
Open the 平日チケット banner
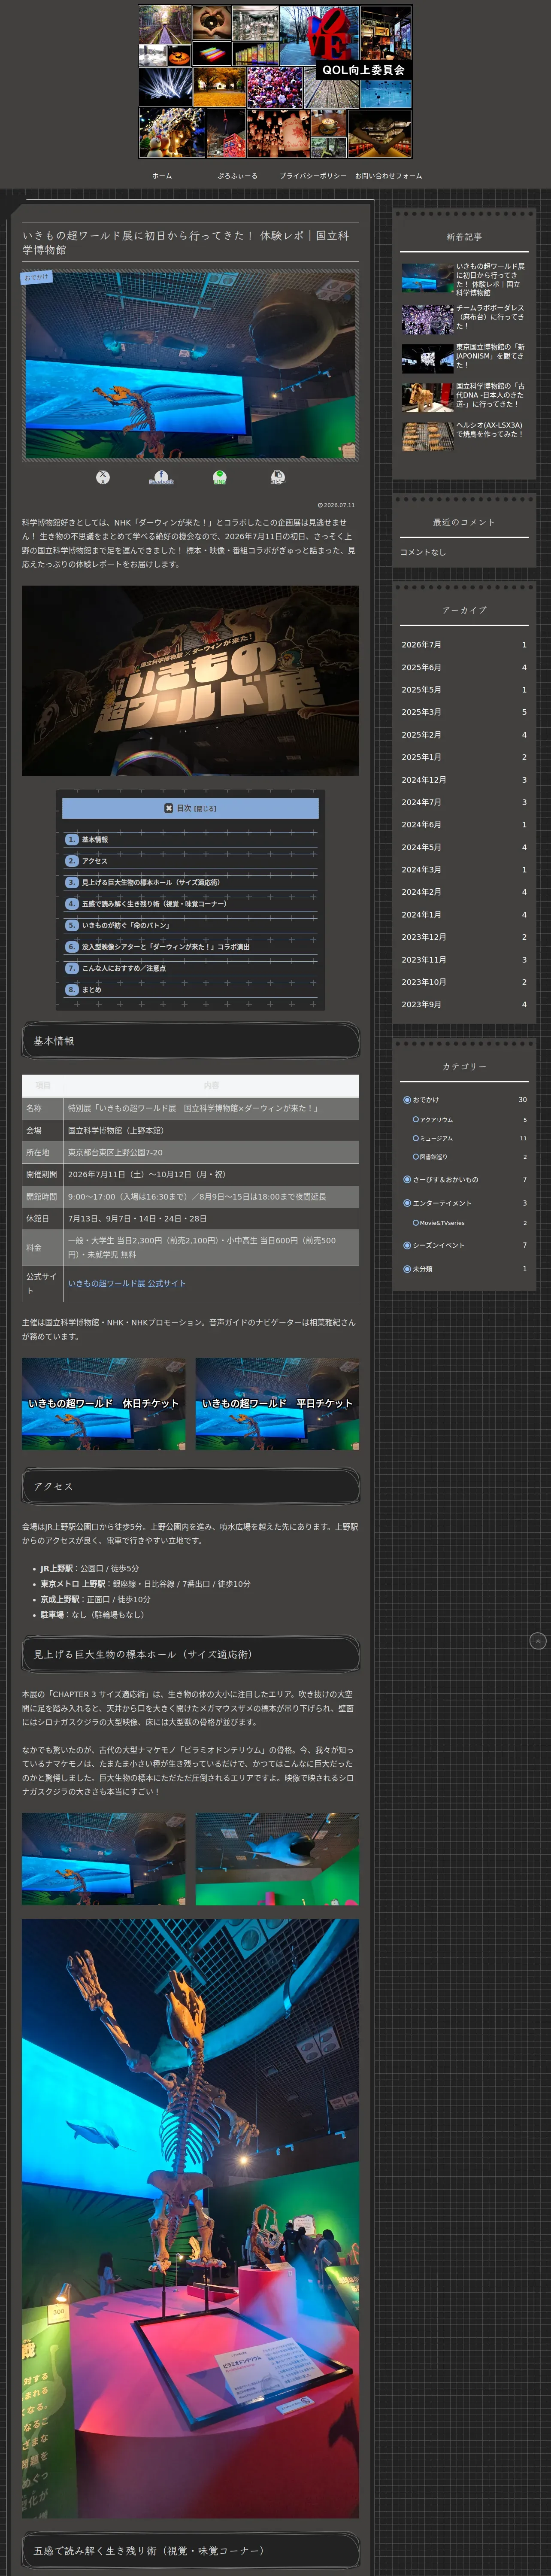(x=277, y=1404)
